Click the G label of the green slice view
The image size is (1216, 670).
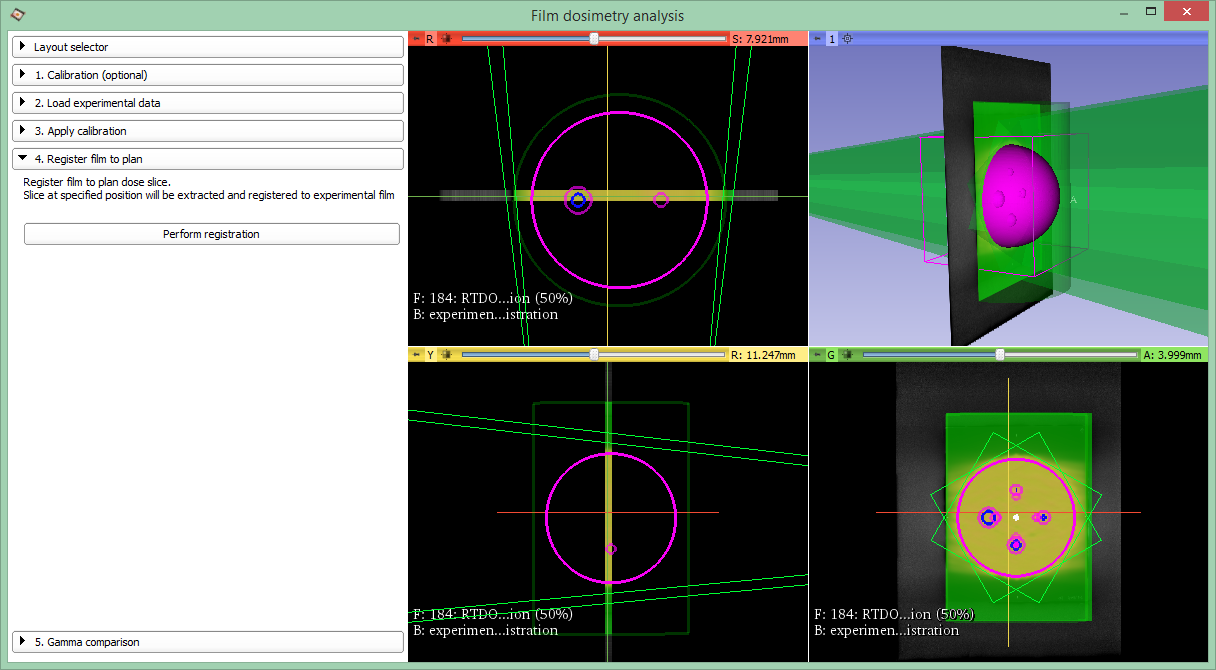tap(831, 355)
